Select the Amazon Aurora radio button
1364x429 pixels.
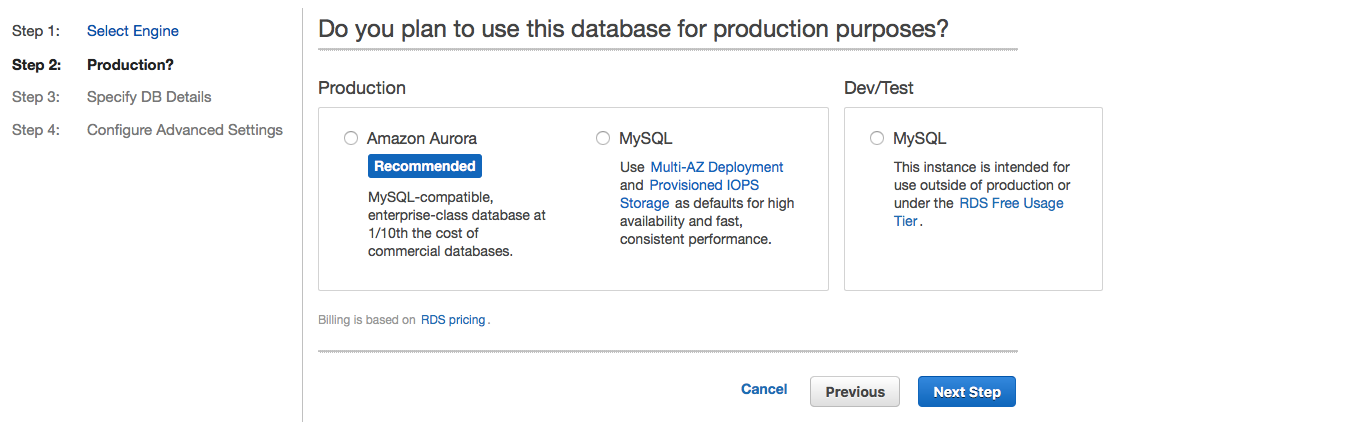click(350, 138)
